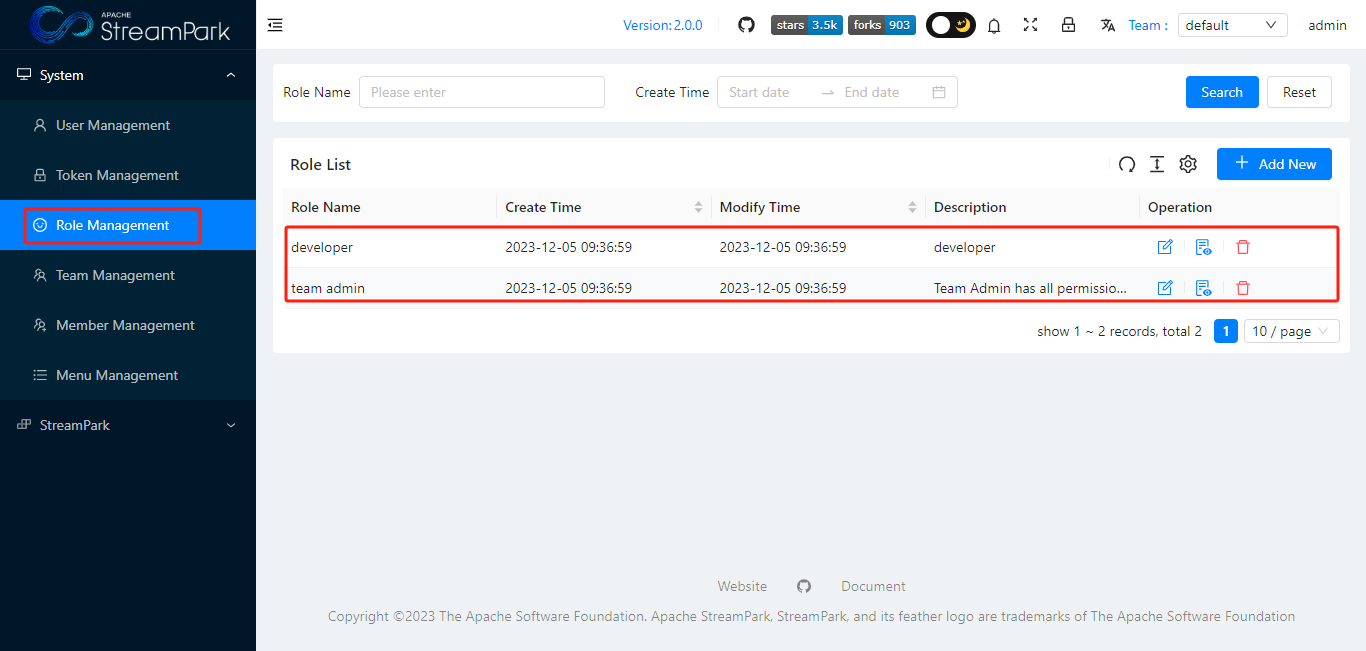Lock the screen

tap(1068, 25)
